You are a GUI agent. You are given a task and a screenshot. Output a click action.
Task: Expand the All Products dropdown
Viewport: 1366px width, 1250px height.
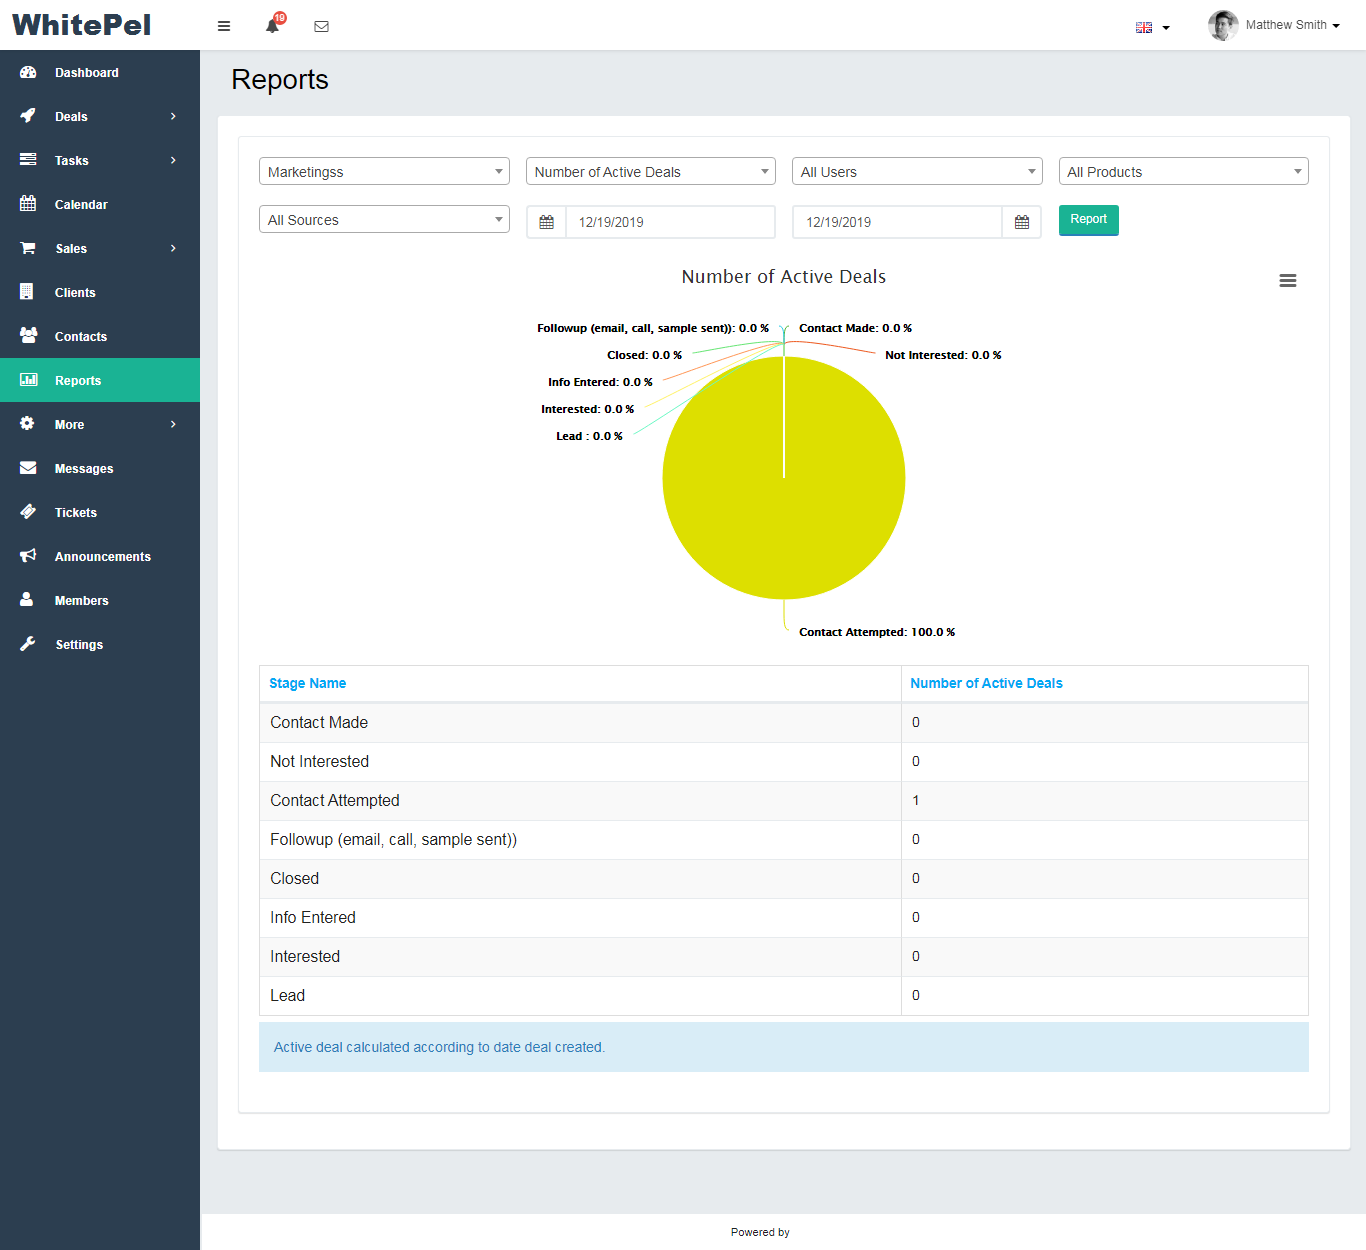[x=1183, y=172]
